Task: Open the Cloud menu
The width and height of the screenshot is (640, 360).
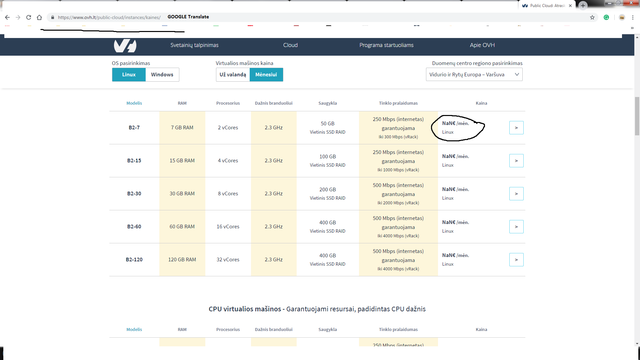Action: [x=290, y=45]
